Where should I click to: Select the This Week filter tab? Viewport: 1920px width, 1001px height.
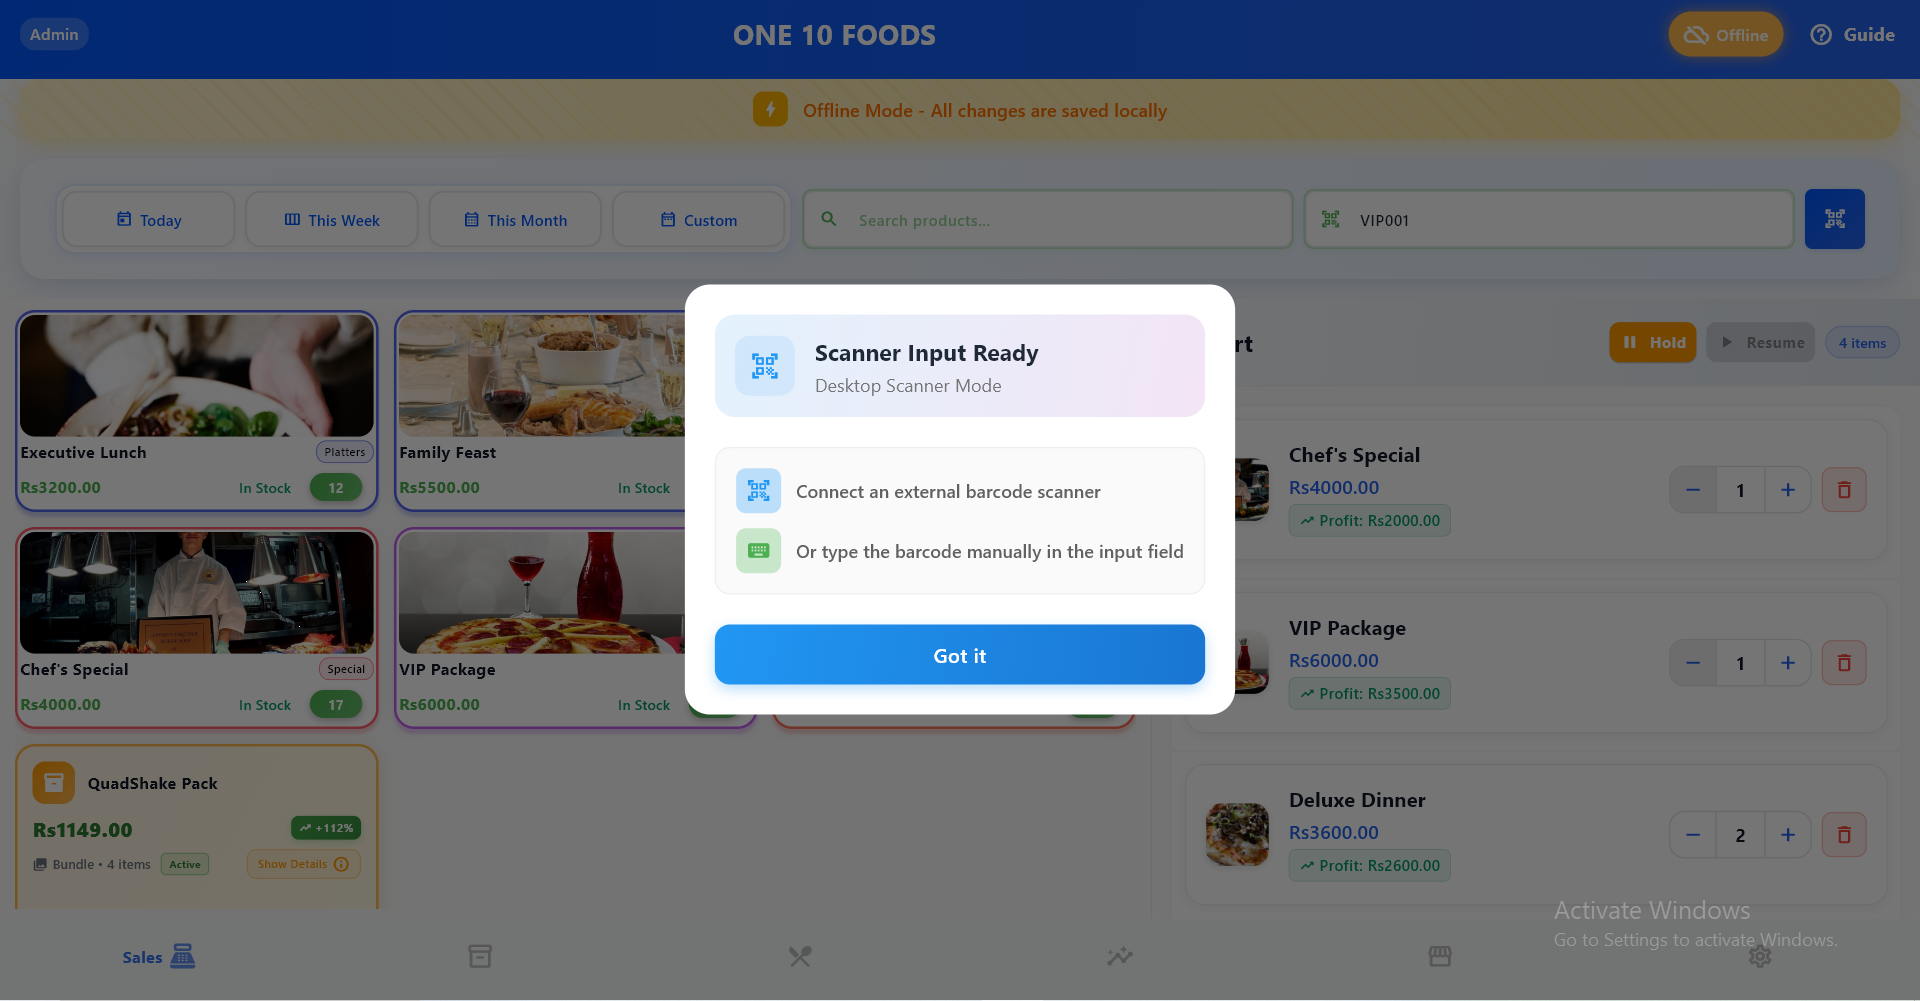point(332,220)
